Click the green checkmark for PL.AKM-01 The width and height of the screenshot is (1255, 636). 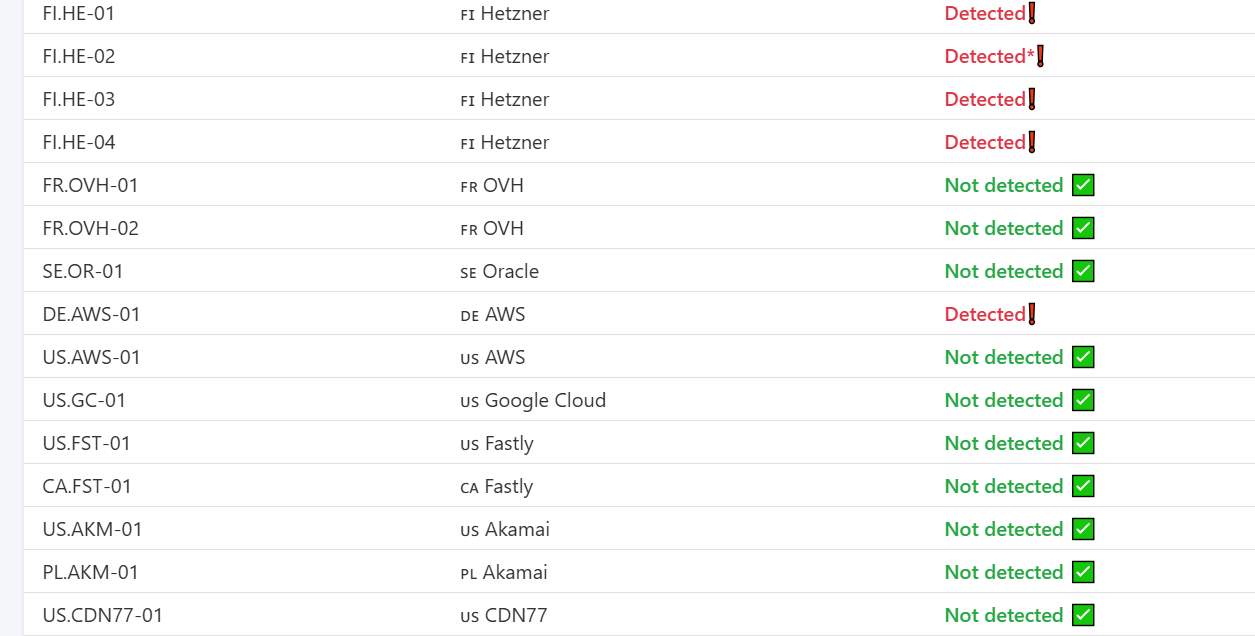(1083, 572)
